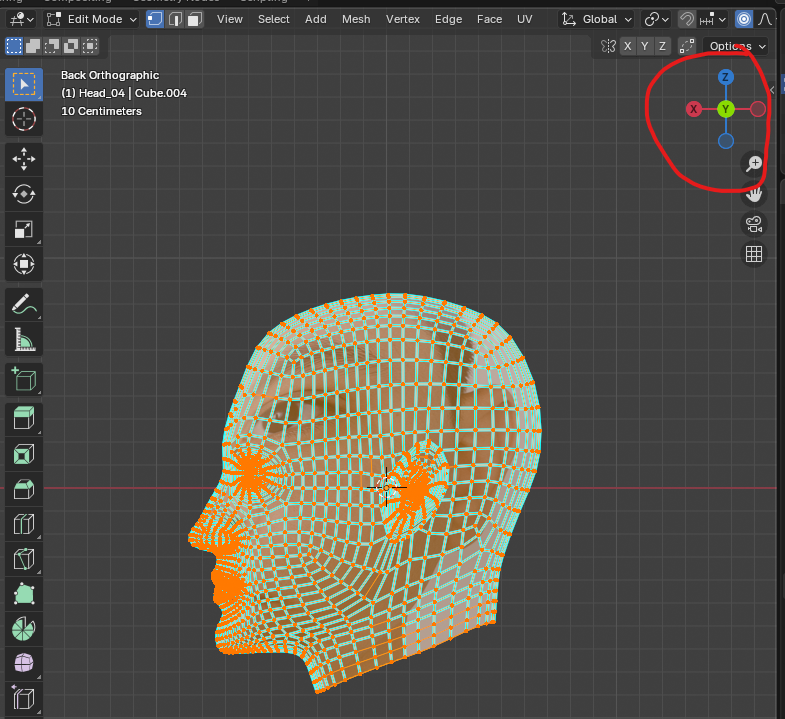The height and width of the screenshot is (719, 785).
Task: Pick the Annotate pencil tool
Action: (x=24, y=303)
